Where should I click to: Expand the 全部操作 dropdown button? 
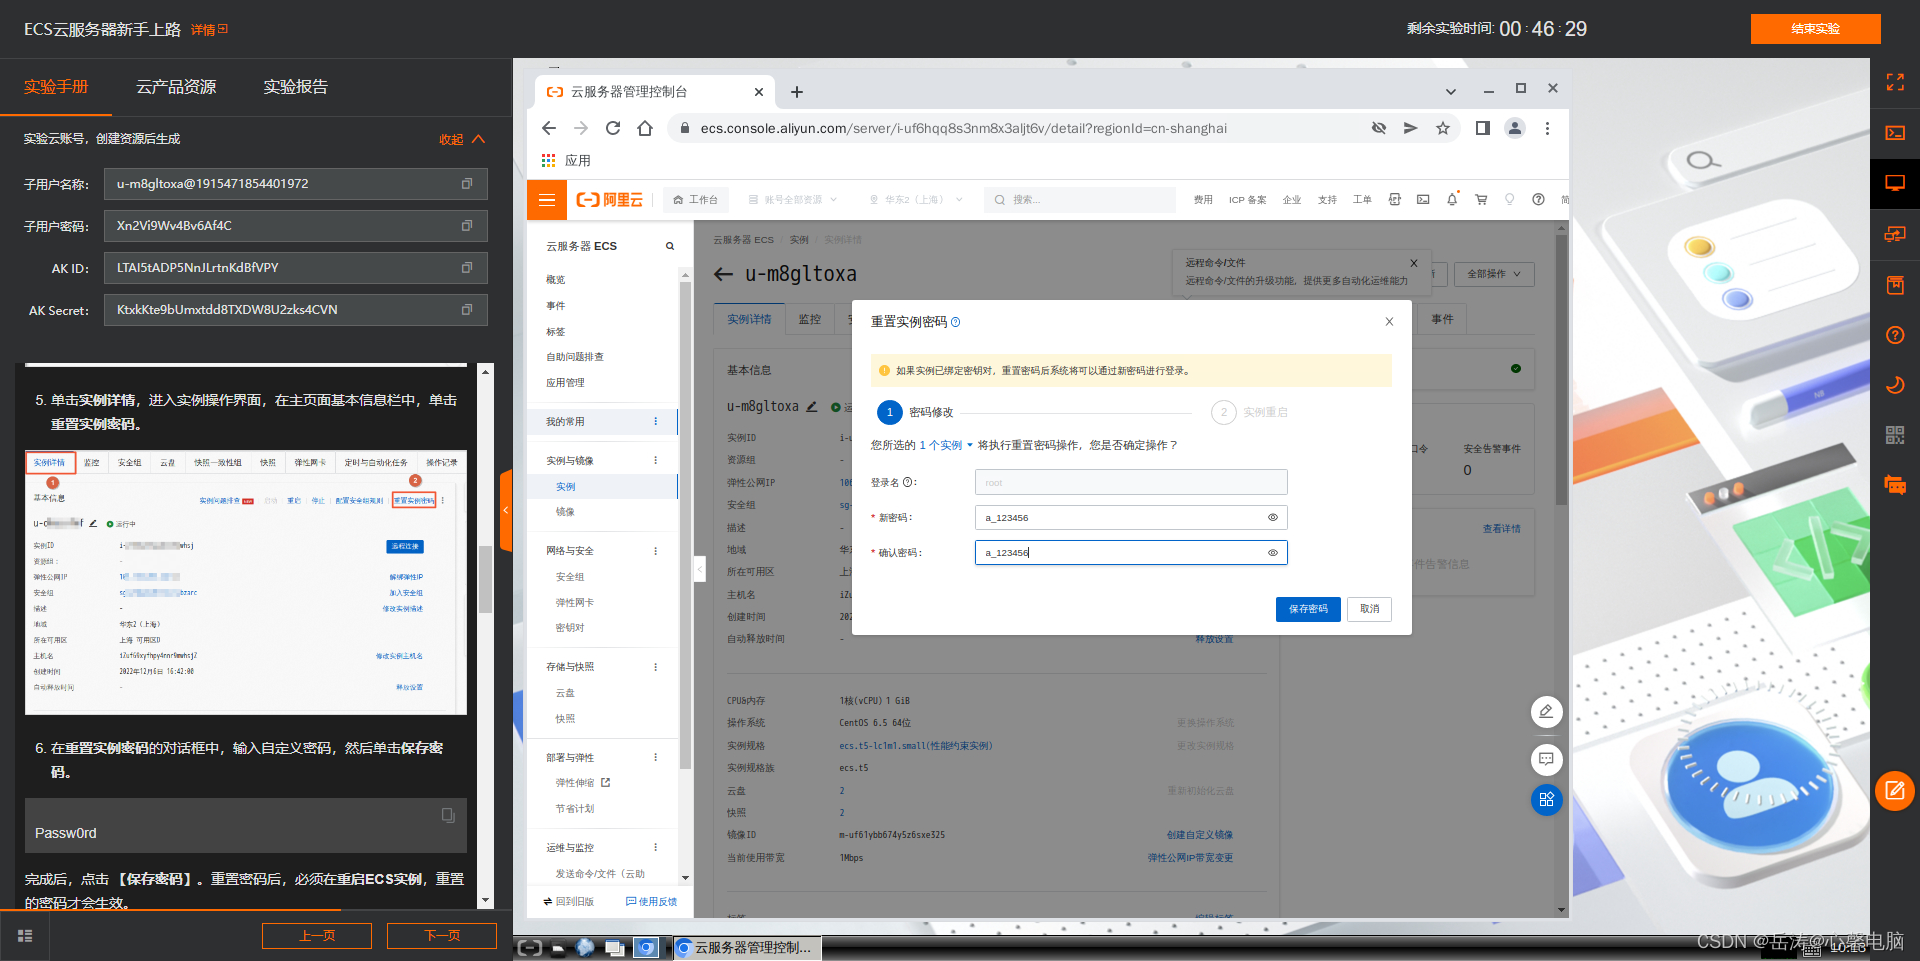click(x=1494, y=274)
